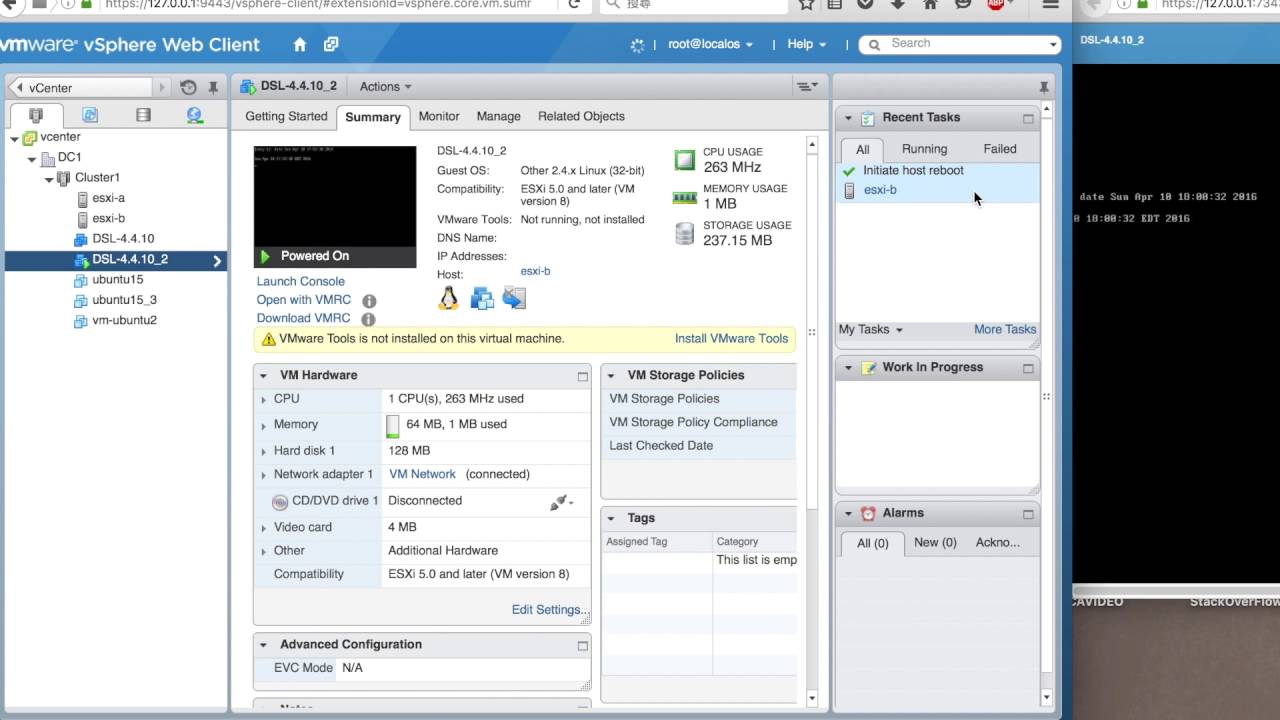Switch to the Monitor tab
Viewport: 1280px width, 720px height.
point(439,116)
